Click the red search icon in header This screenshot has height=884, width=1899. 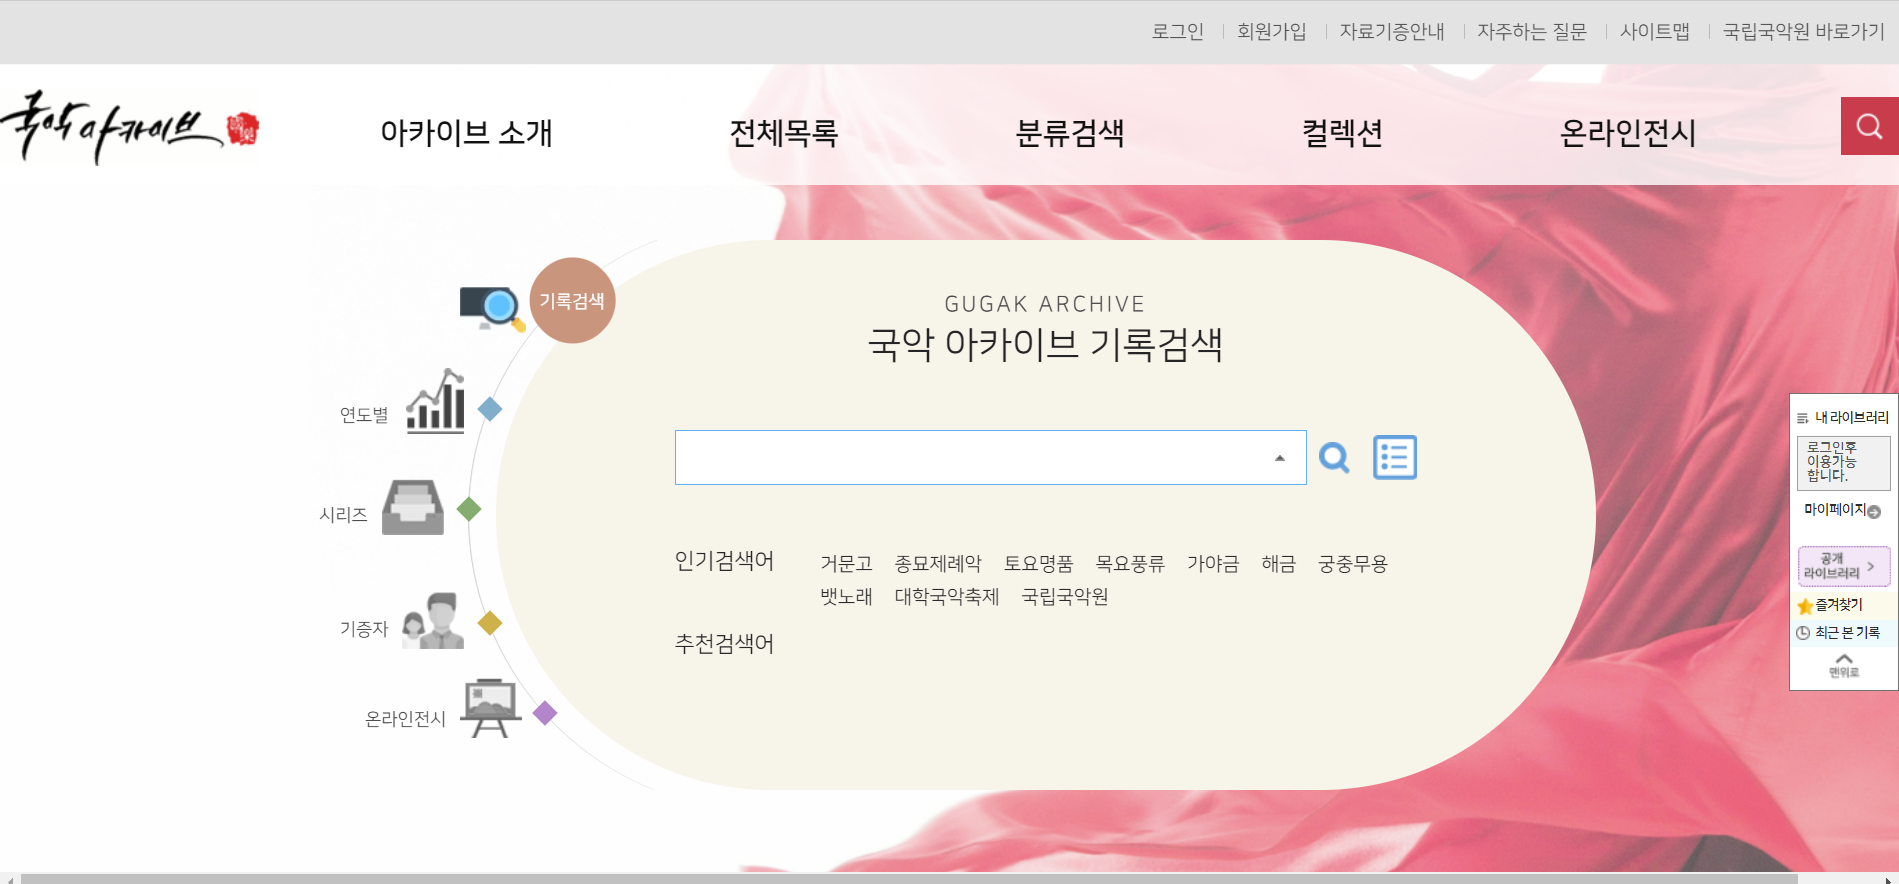(x=1869, y=126)
